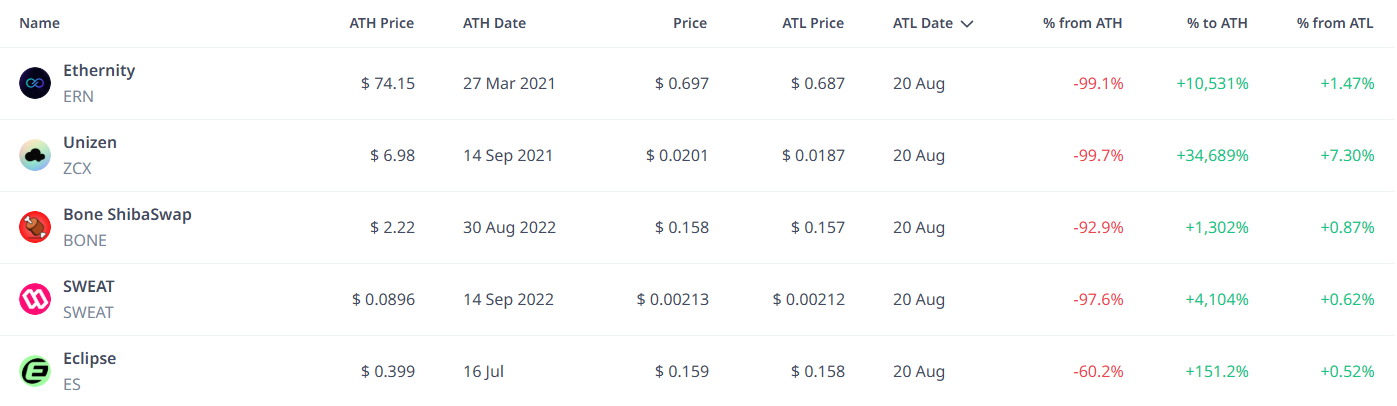Sort by % from ATH header

point(1083,23)
